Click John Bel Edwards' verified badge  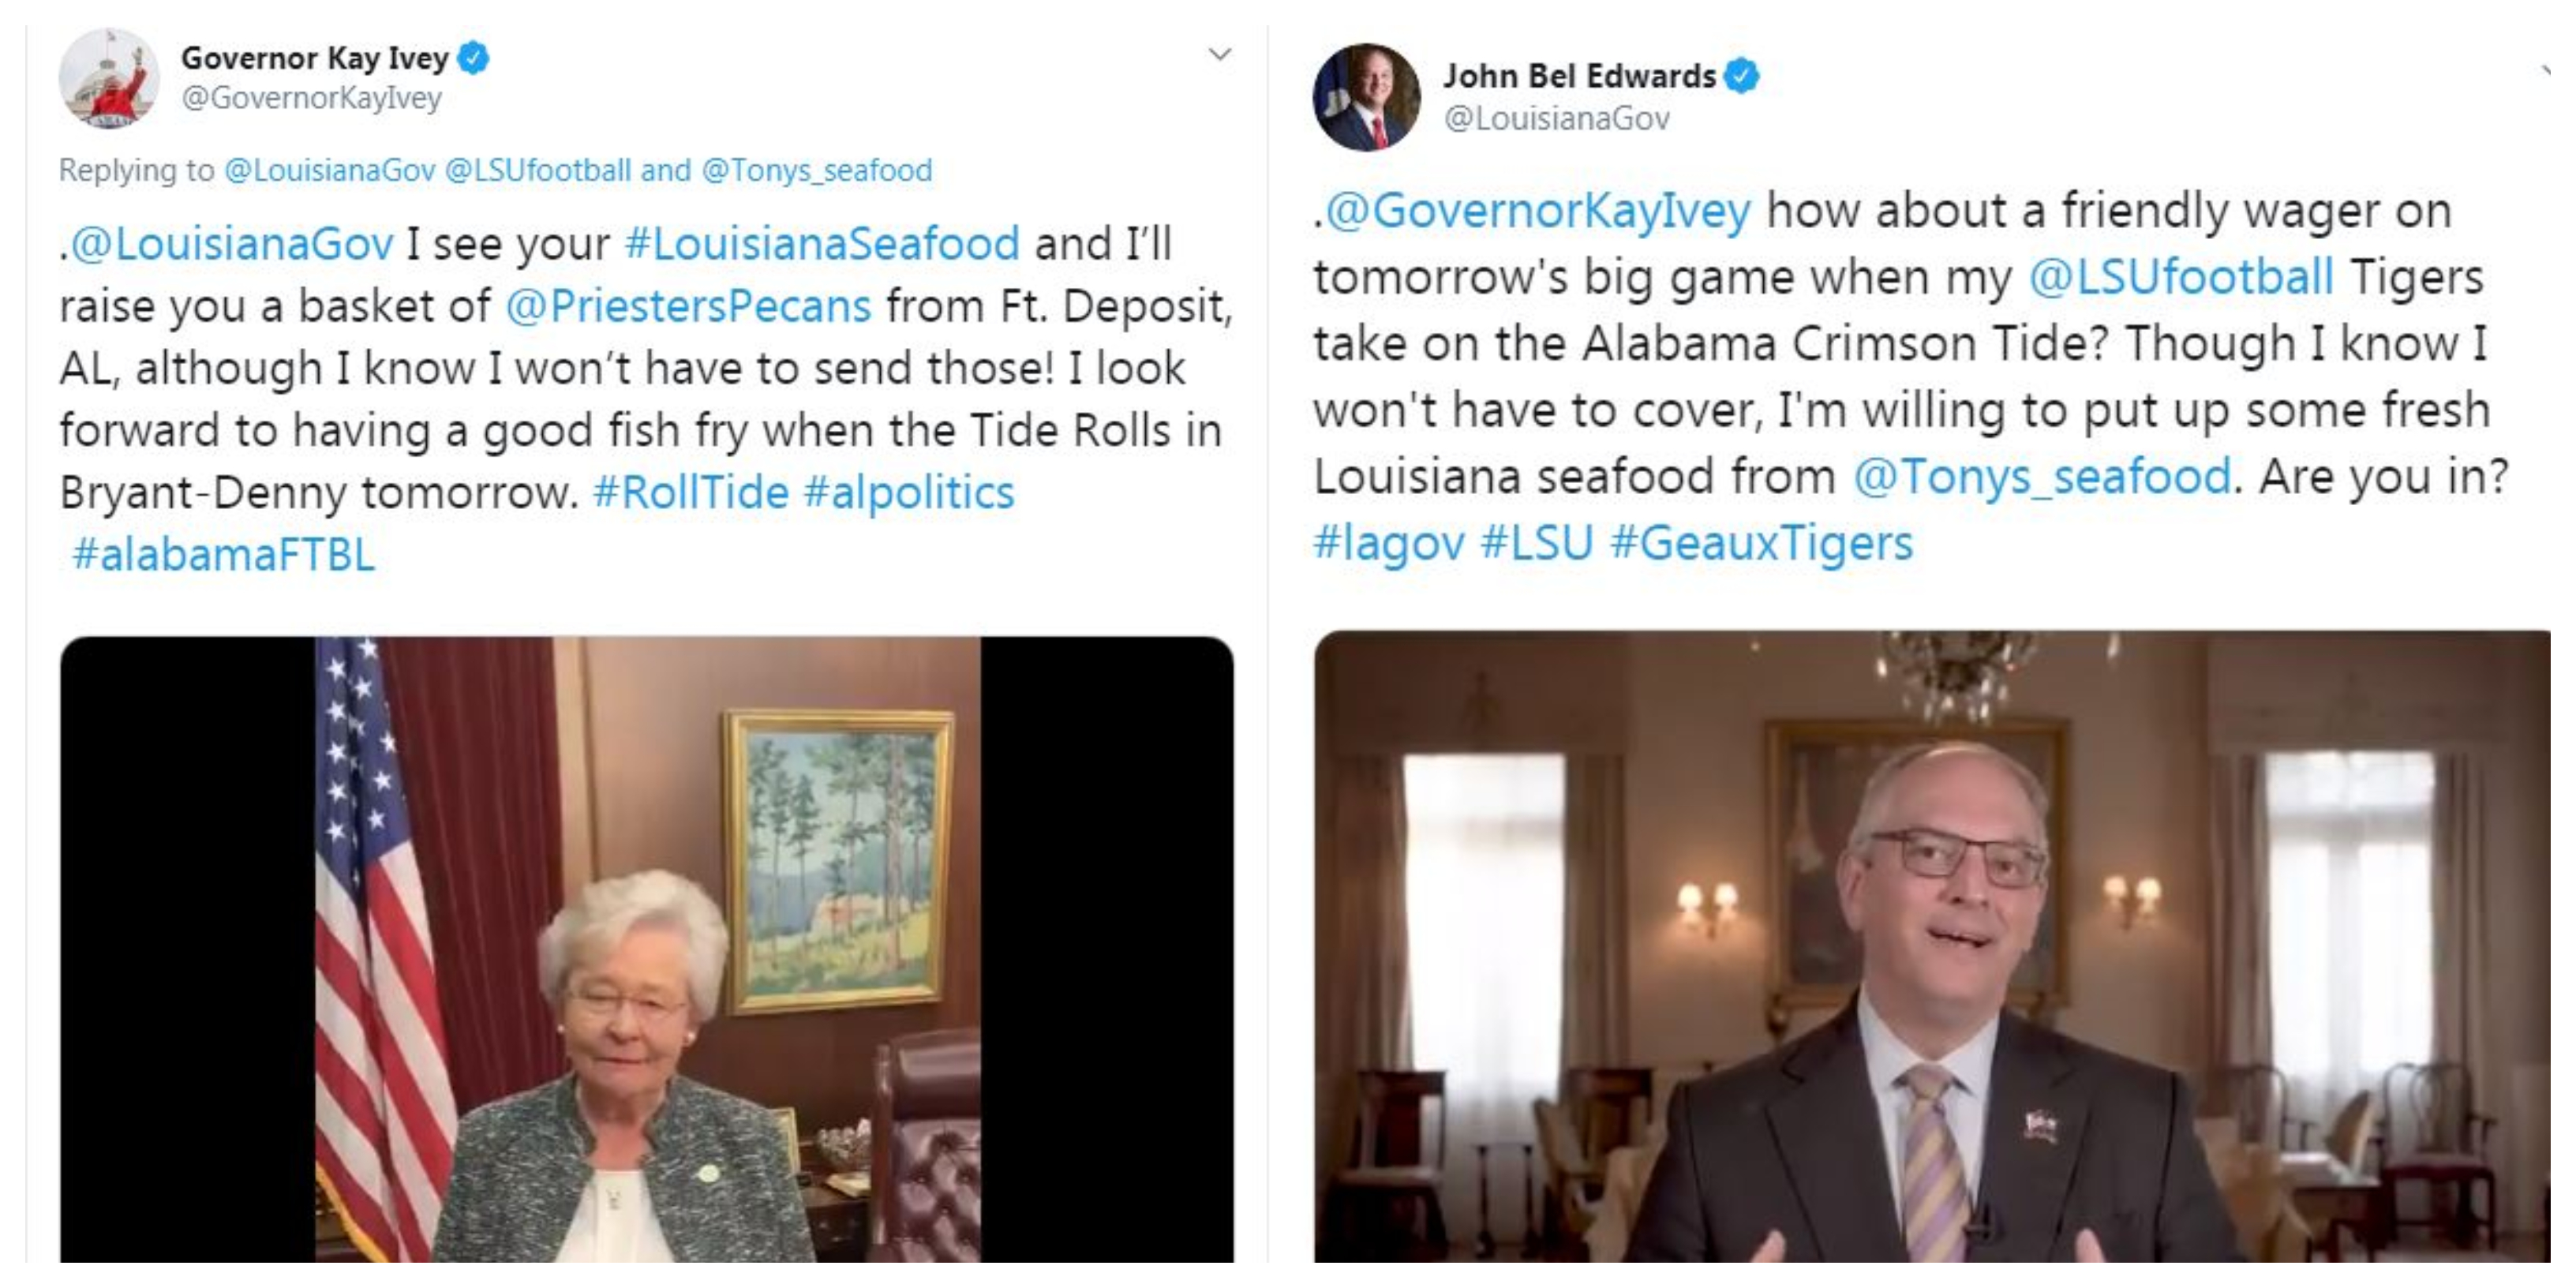pos(1742,76)
